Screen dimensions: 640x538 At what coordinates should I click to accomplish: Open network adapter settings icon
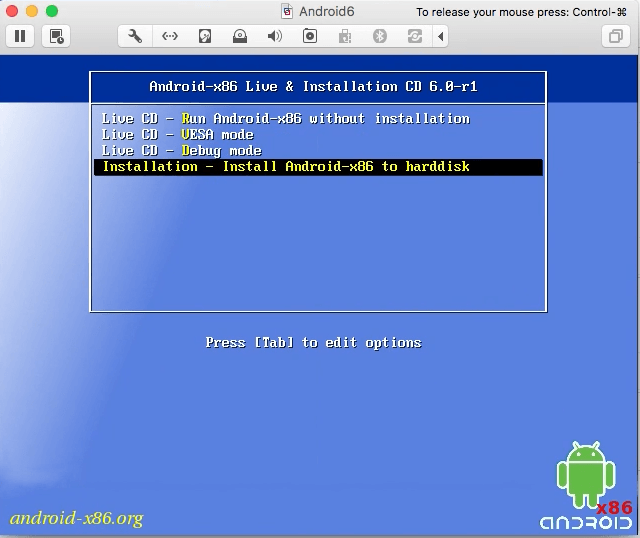tap(170, 36)
